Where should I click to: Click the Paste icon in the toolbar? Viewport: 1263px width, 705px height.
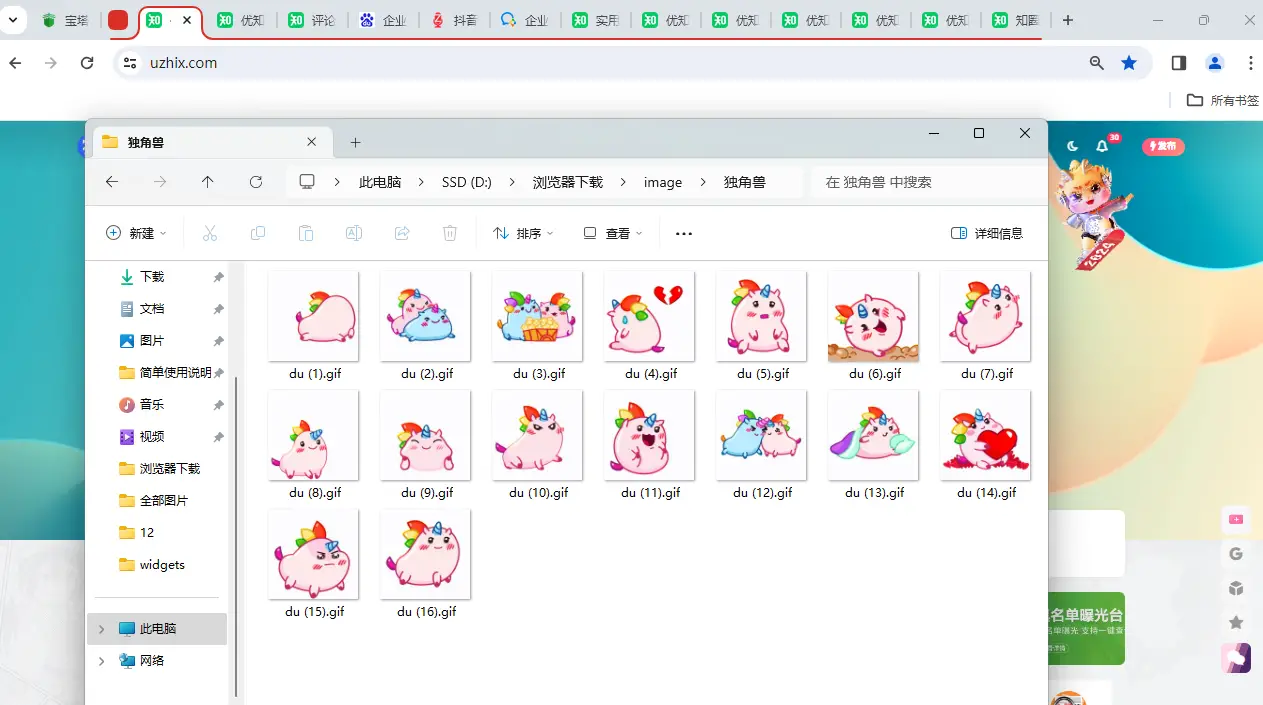(305, 232)
